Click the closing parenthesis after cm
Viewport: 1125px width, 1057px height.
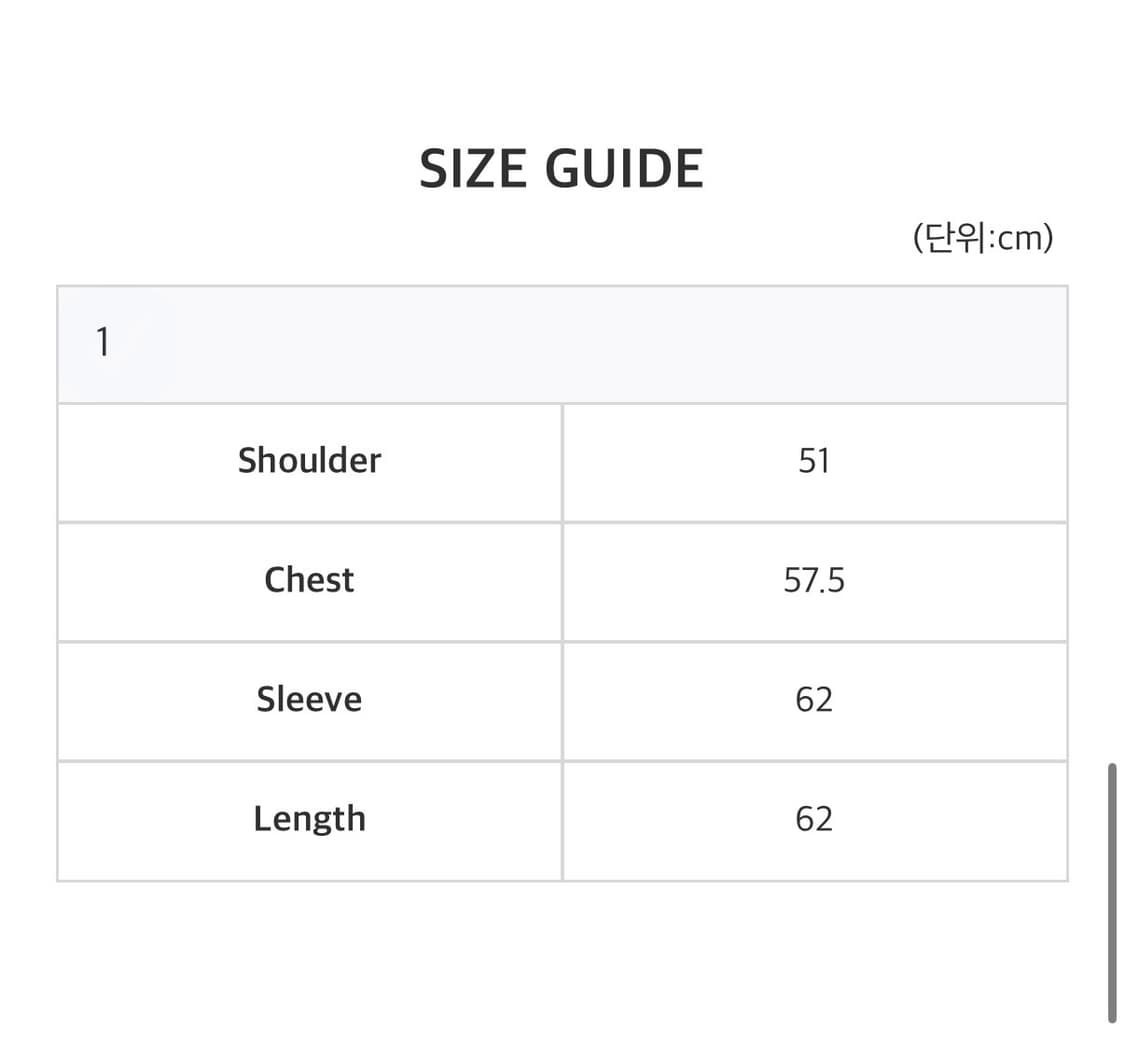tap(1047, 239)
